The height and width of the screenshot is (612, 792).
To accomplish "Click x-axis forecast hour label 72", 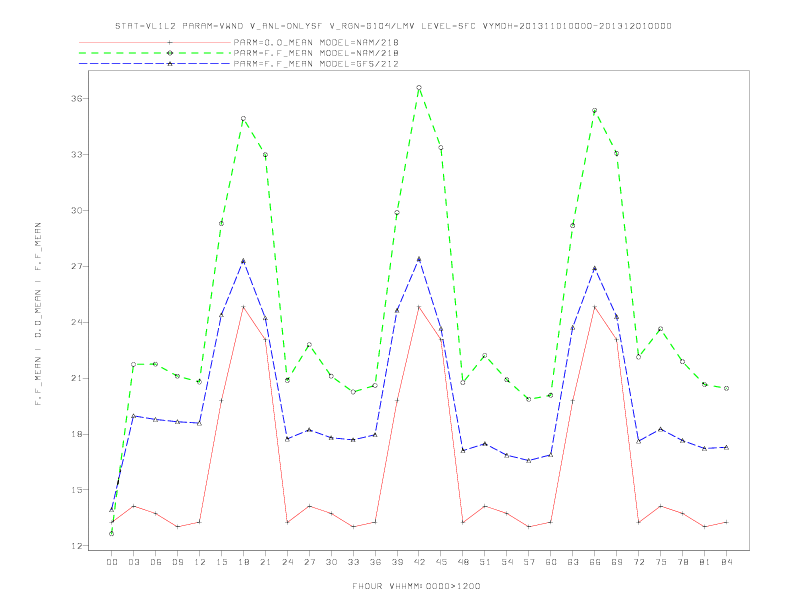I will (639, 562).
